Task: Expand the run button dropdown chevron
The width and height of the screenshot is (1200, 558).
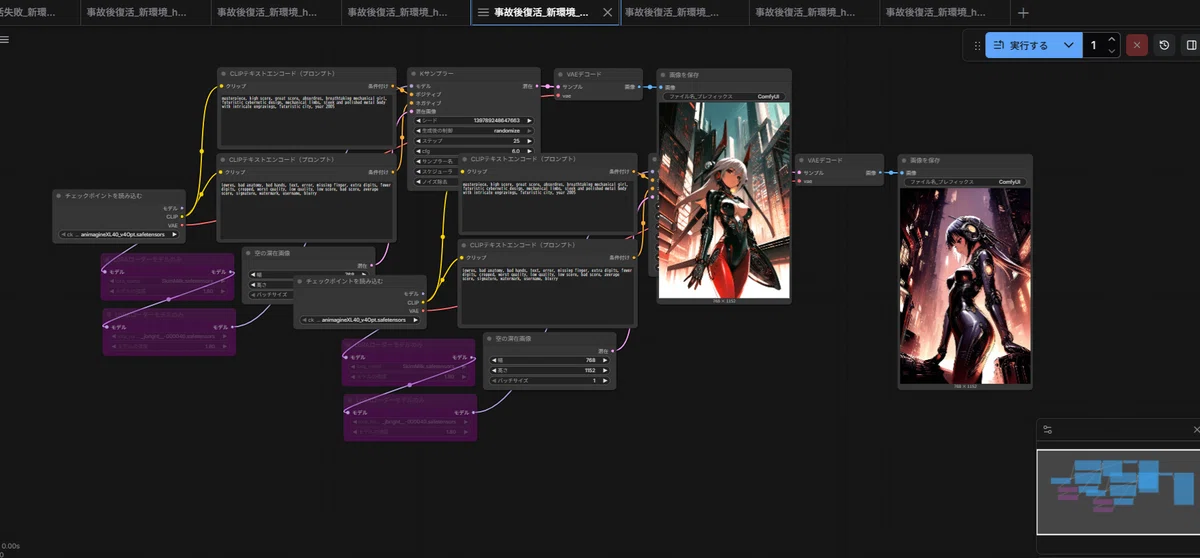Action: click(x=1069, y=46)
